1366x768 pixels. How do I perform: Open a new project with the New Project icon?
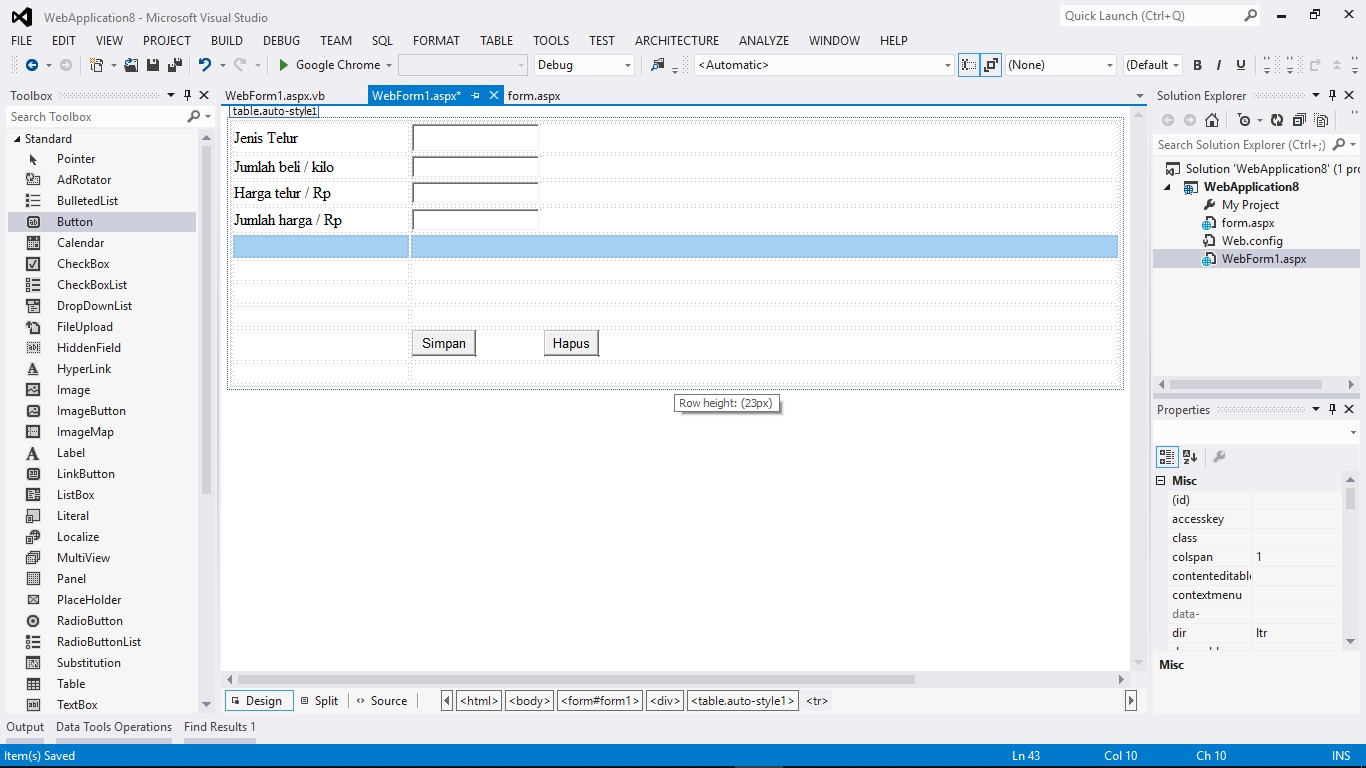95,64
